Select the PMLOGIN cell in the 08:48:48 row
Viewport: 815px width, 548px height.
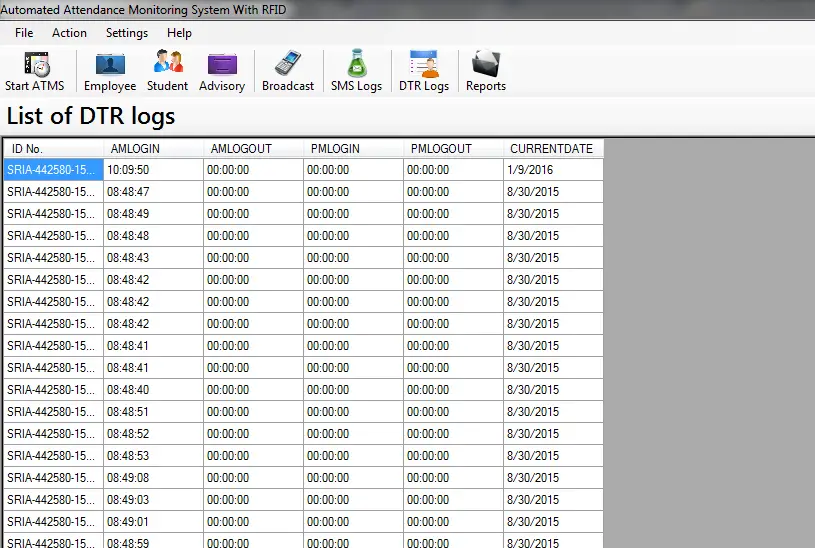click(353, 236)
